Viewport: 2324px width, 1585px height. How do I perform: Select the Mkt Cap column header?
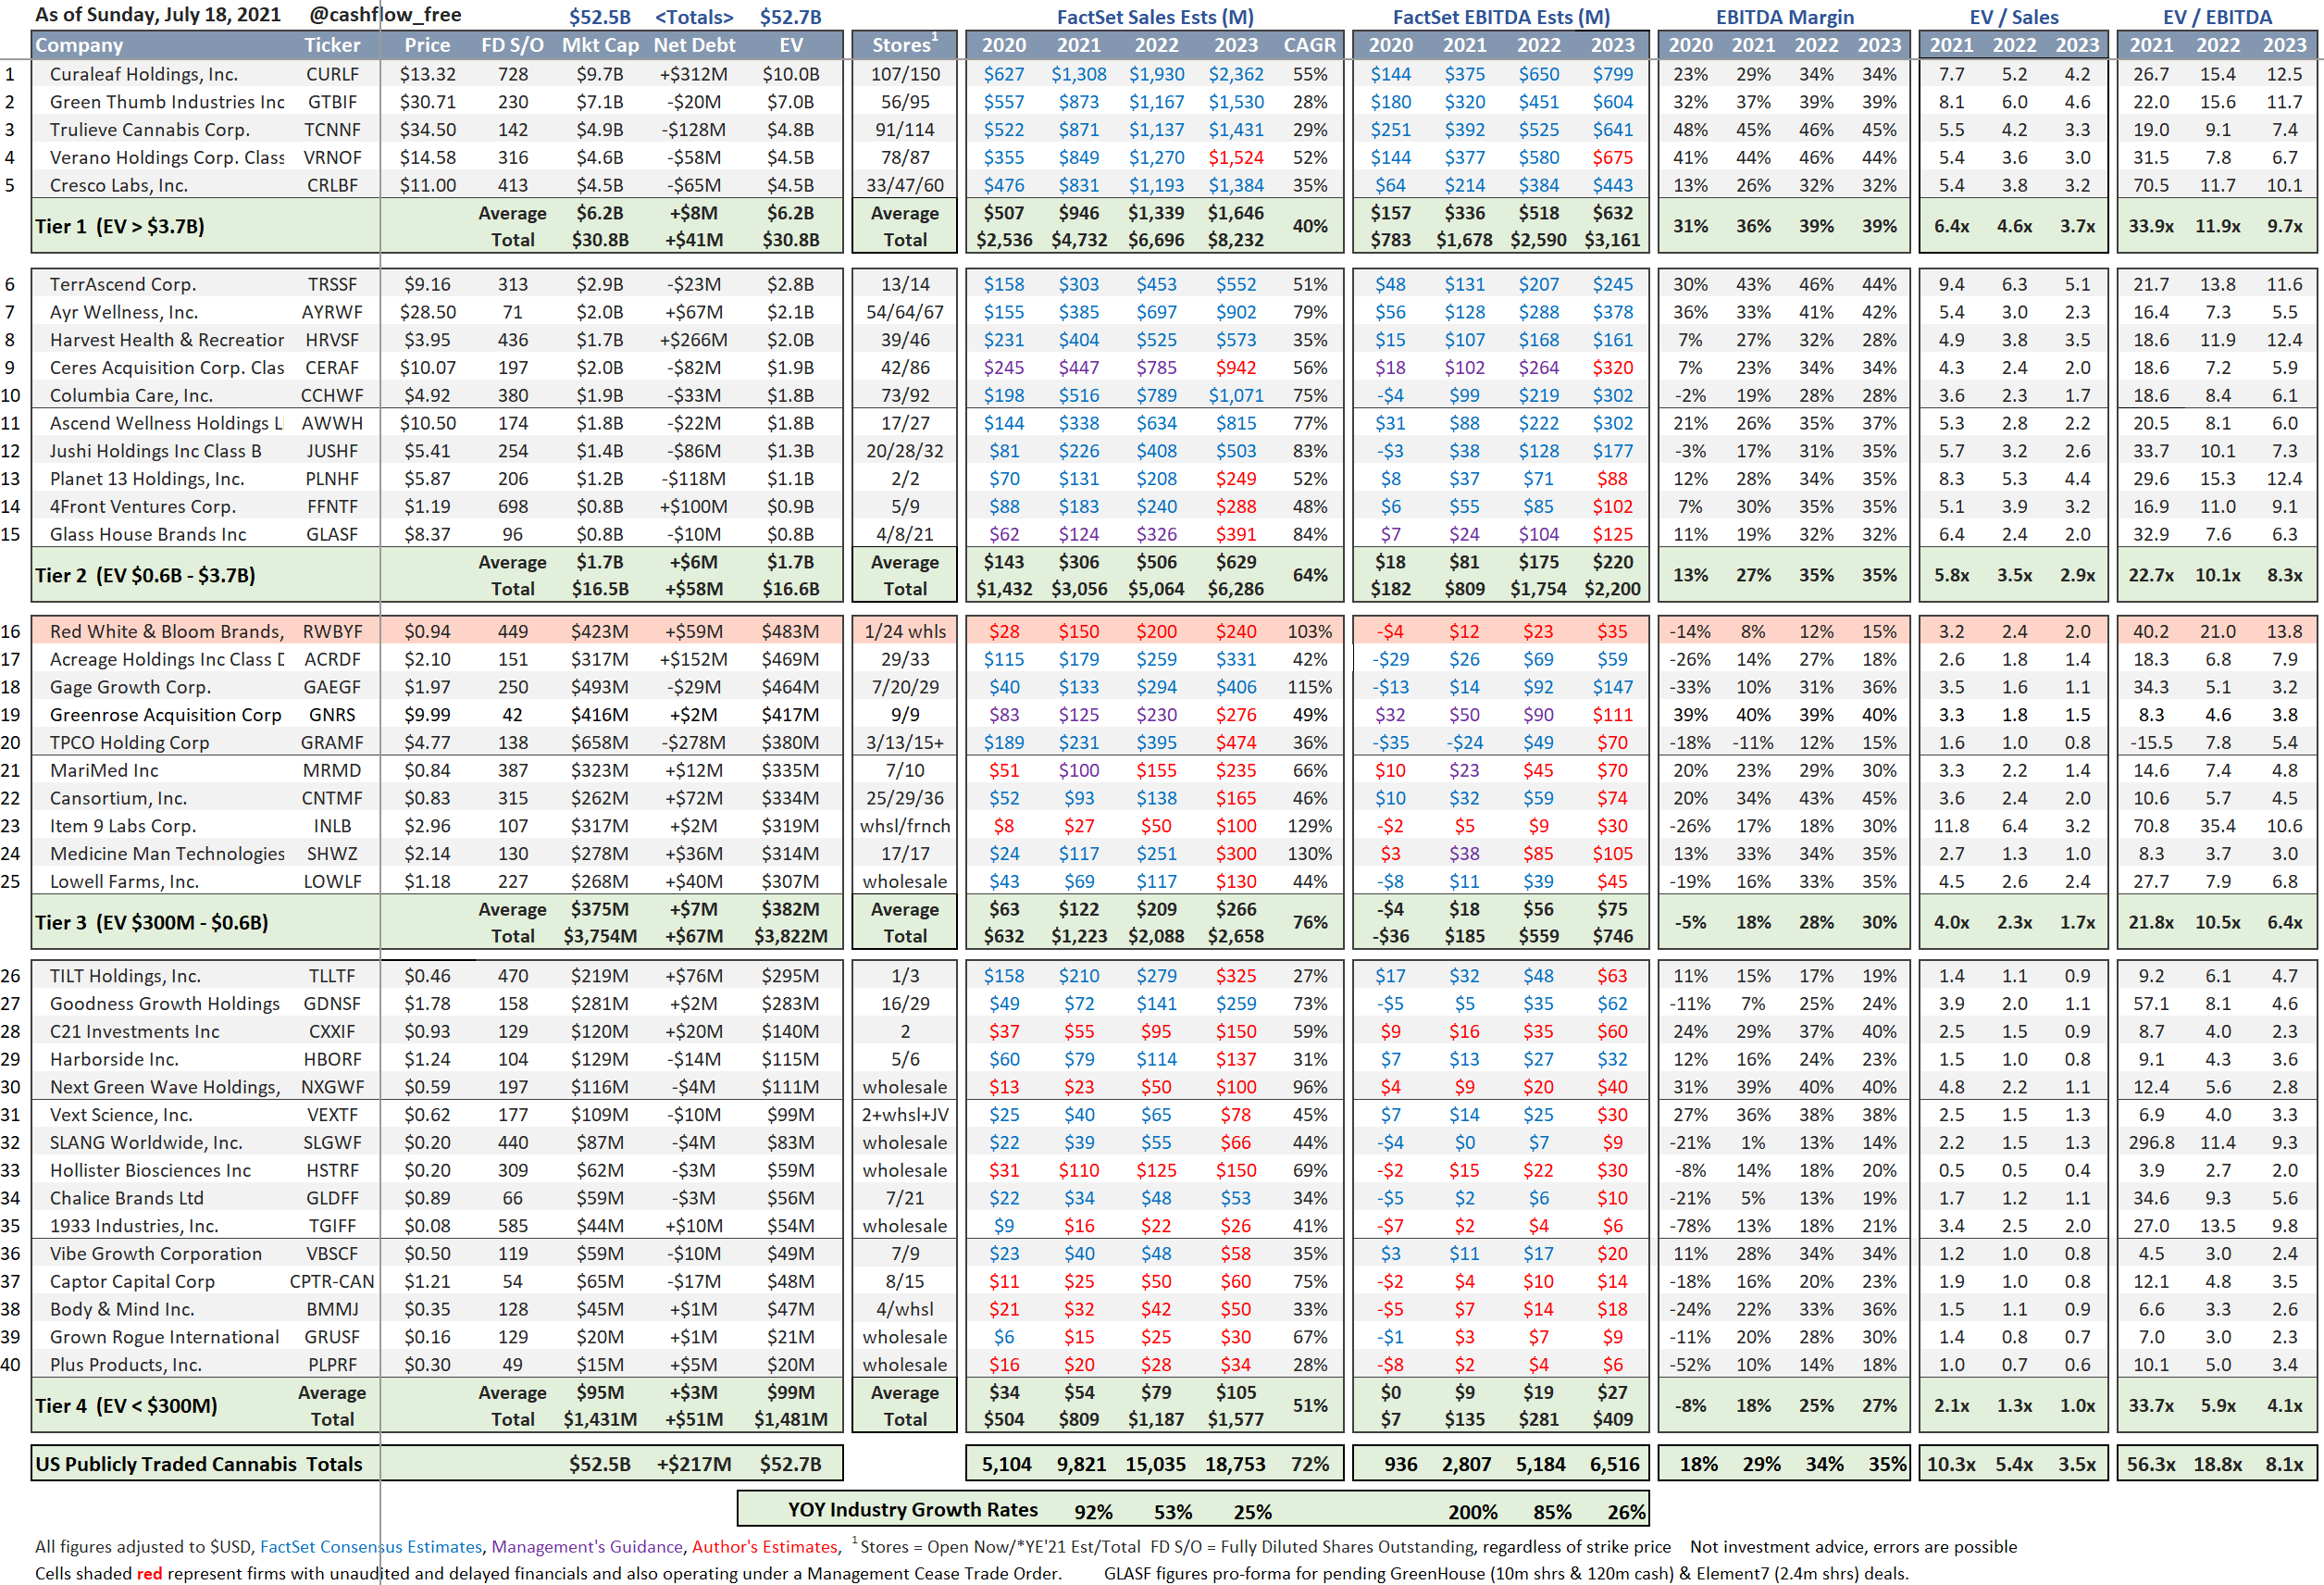coord(600,45)
